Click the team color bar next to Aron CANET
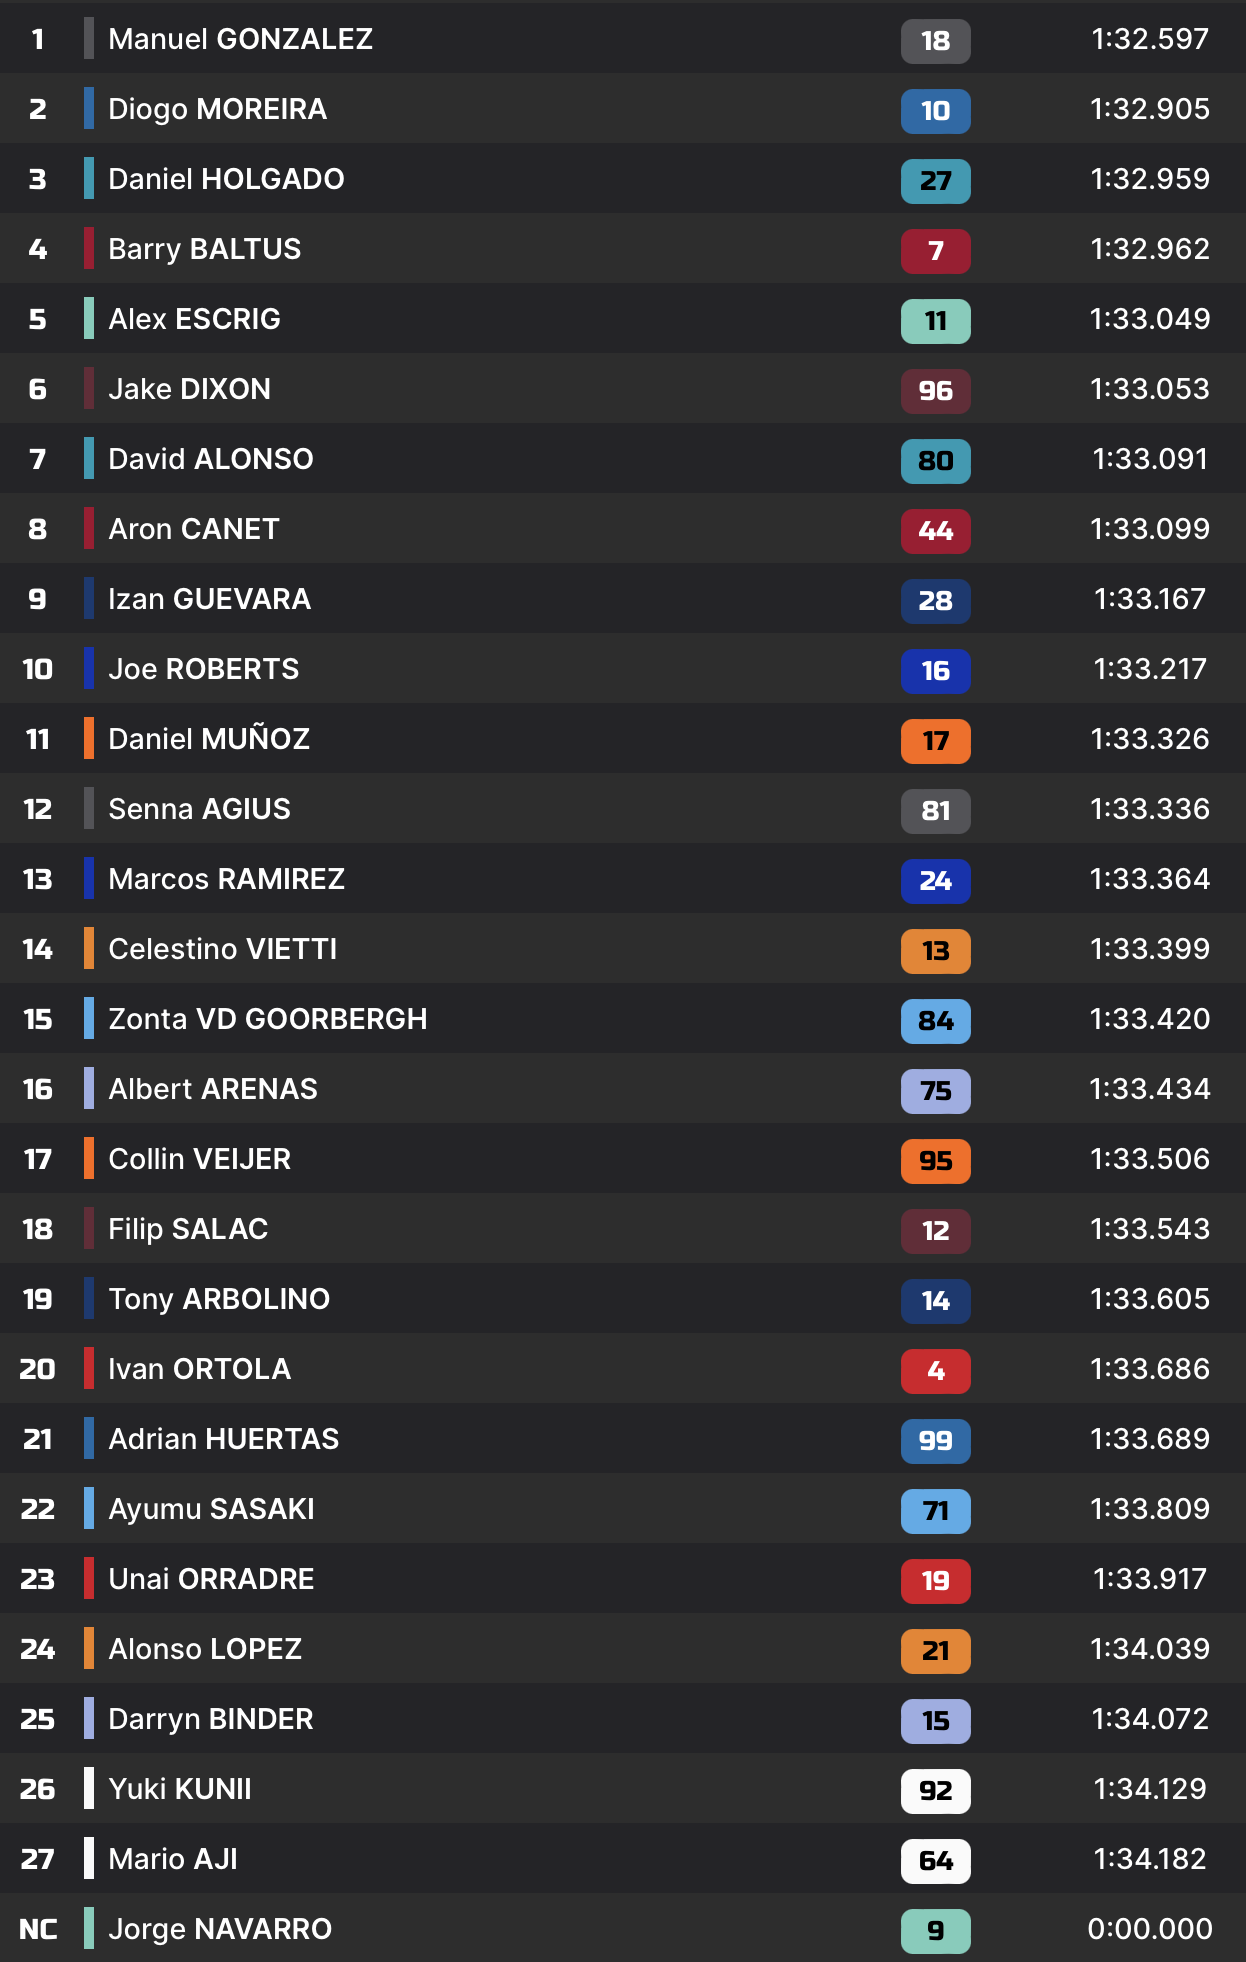Viewport: 1246px width, 1962px height. [89, 529]
